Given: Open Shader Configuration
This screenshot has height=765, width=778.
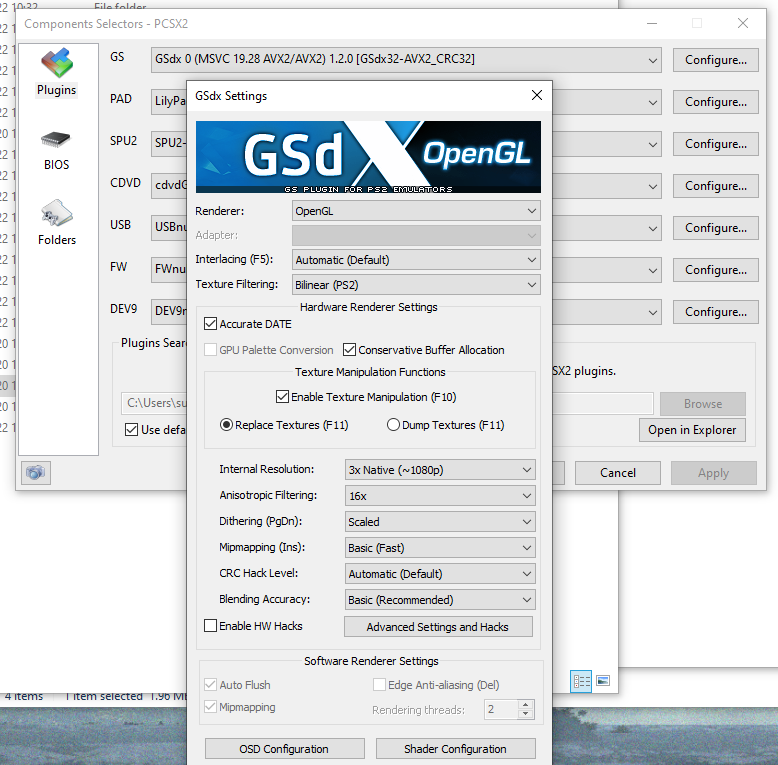Looking at the screenshot, I should tap(455, 749).
